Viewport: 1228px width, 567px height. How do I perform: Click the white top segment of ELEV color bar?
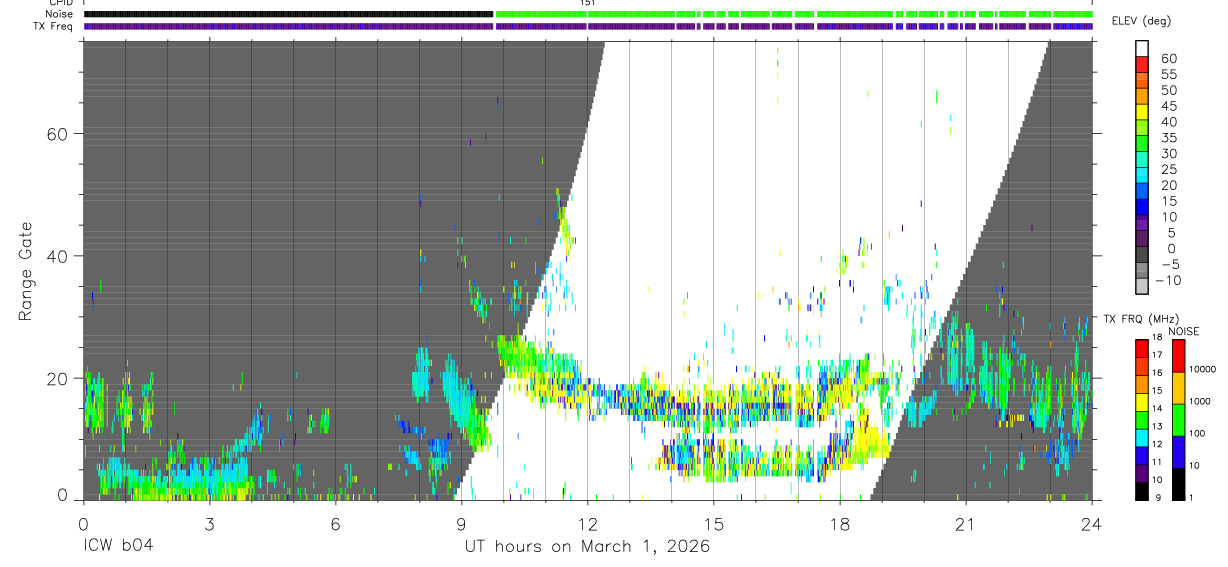coord(1142,49)
